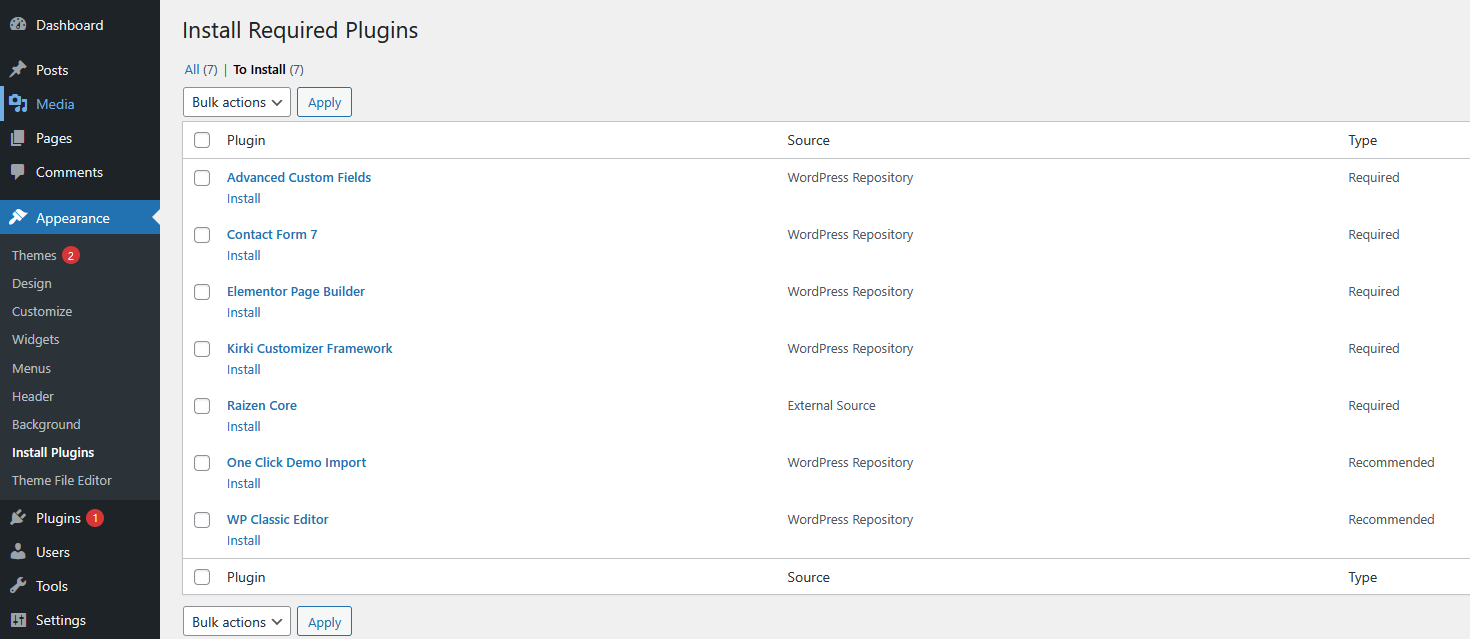Click the Pages icon in sidebar
The width and height of the screenshot is (1470, 639).
point(18,138)
